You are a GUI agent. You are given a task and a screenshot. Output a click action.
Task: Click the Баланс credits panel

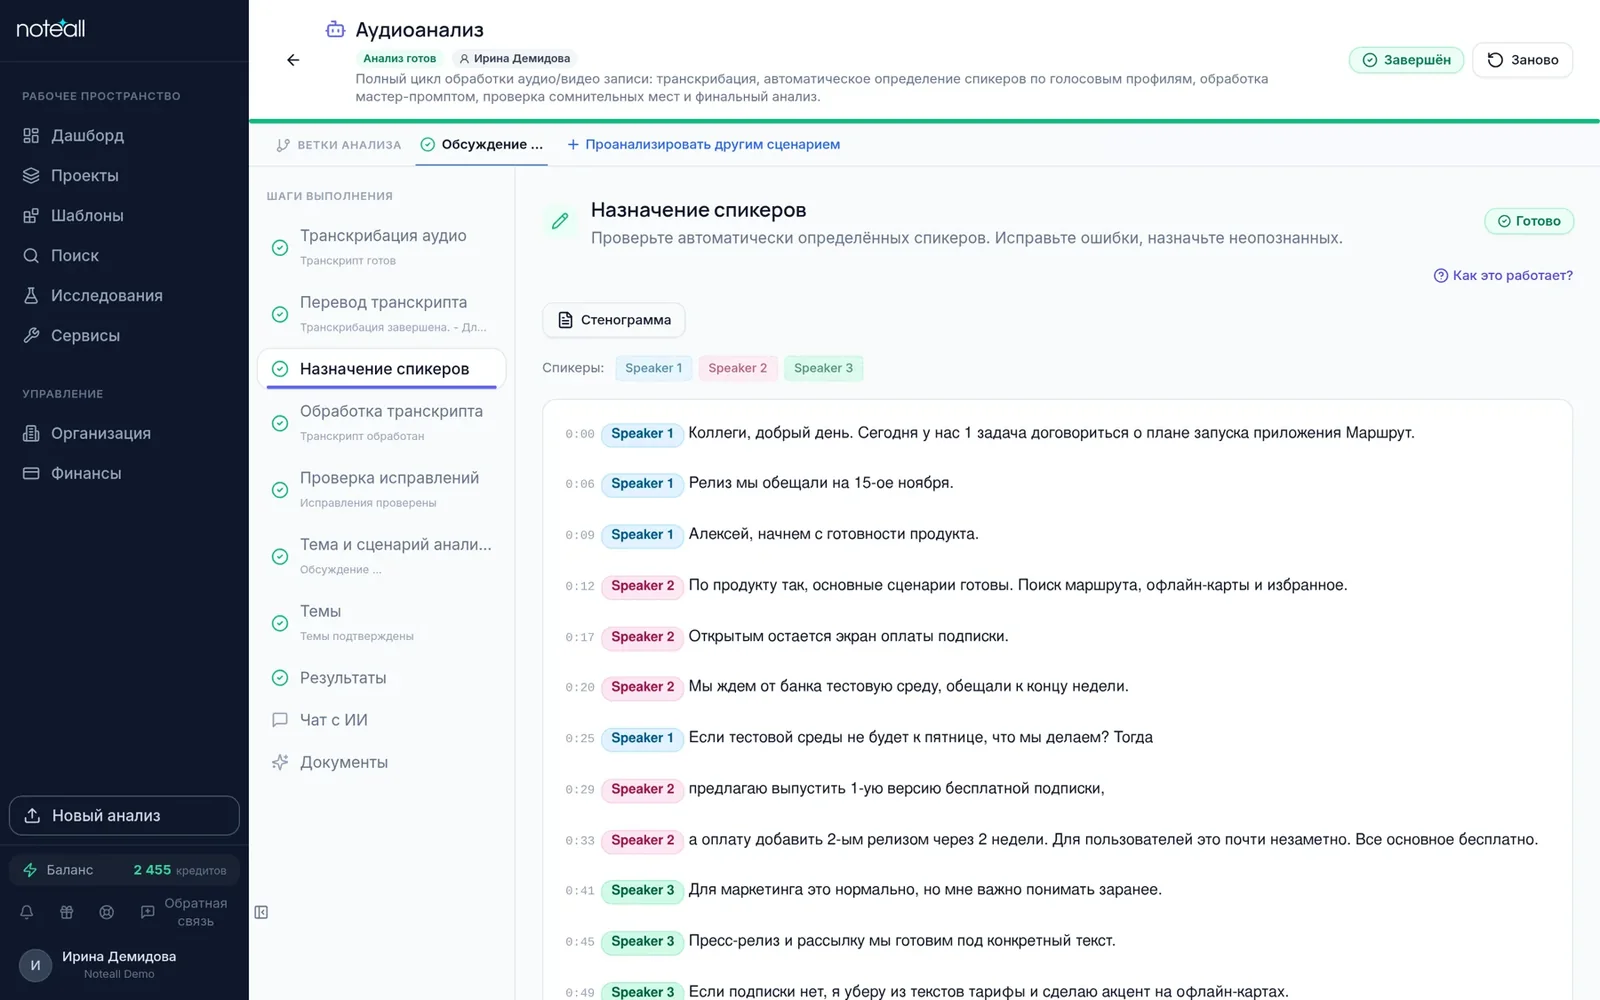(x=124, y=870)
